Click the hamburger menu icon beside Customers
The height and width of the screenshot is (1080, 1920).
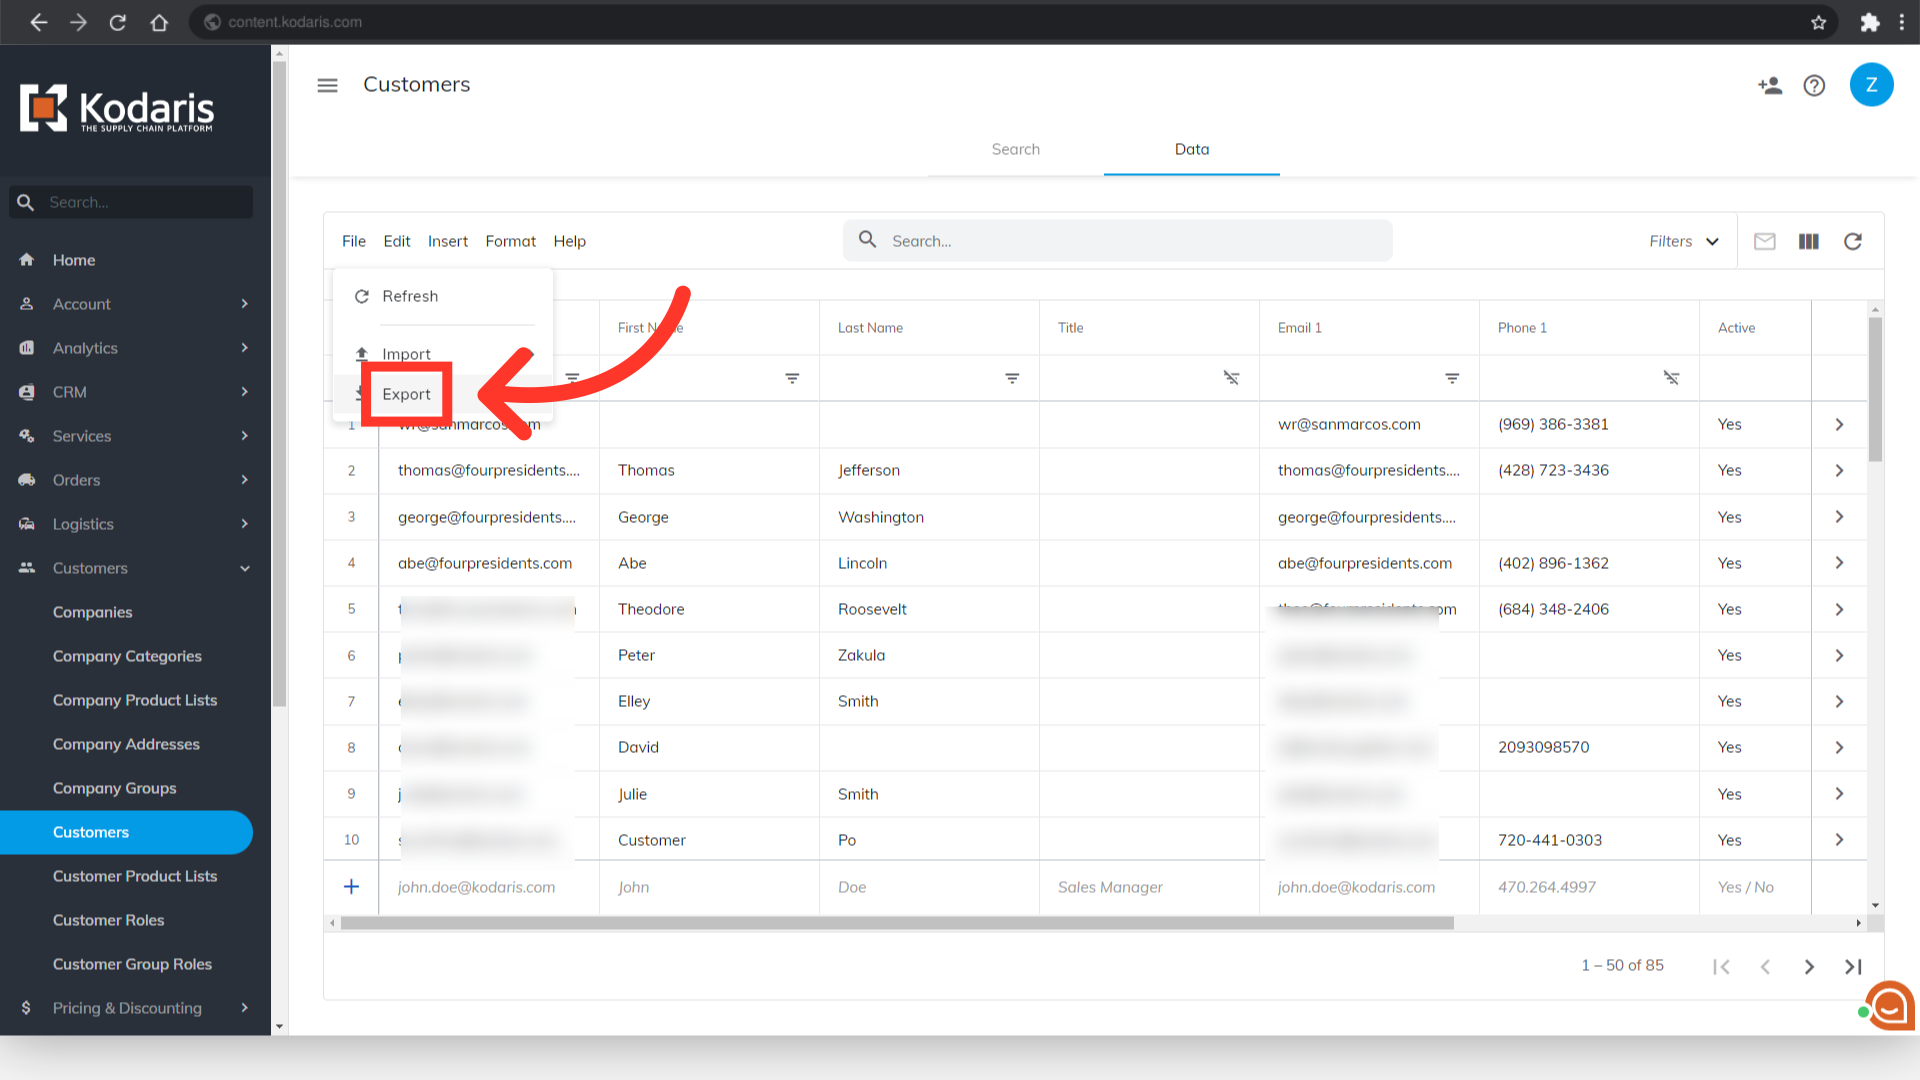pos(327,85)
